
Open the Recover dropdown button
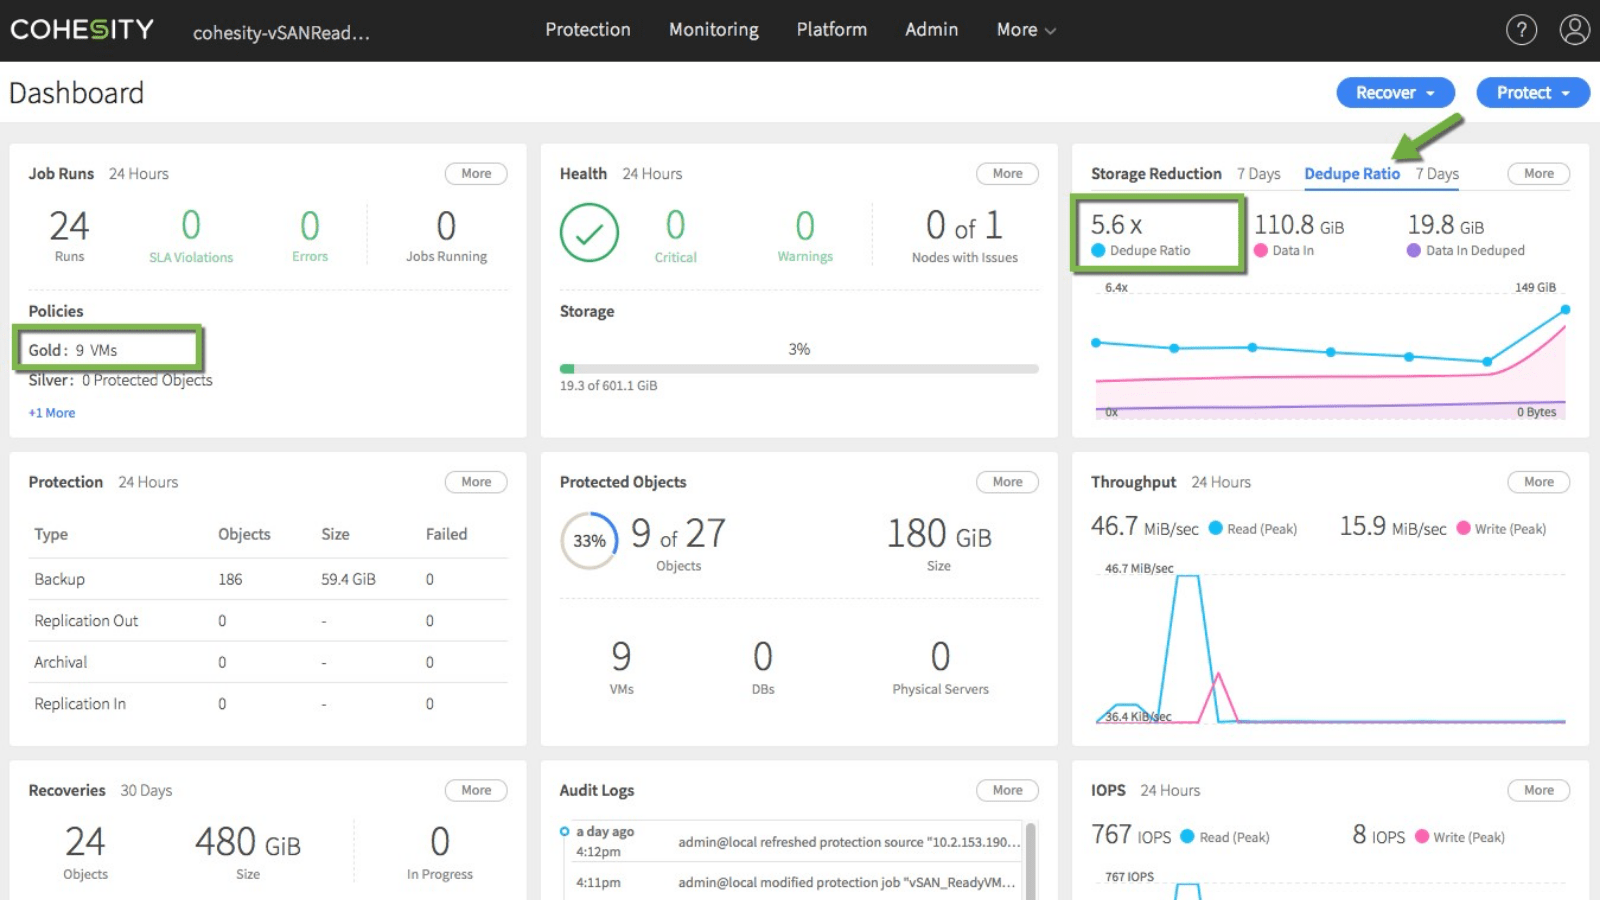coord(1396,93)
